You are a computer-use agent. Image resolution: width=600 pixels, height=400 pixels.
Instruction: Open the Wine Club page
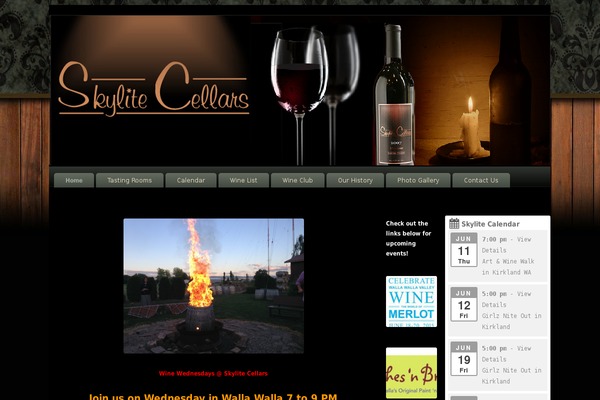297,180
